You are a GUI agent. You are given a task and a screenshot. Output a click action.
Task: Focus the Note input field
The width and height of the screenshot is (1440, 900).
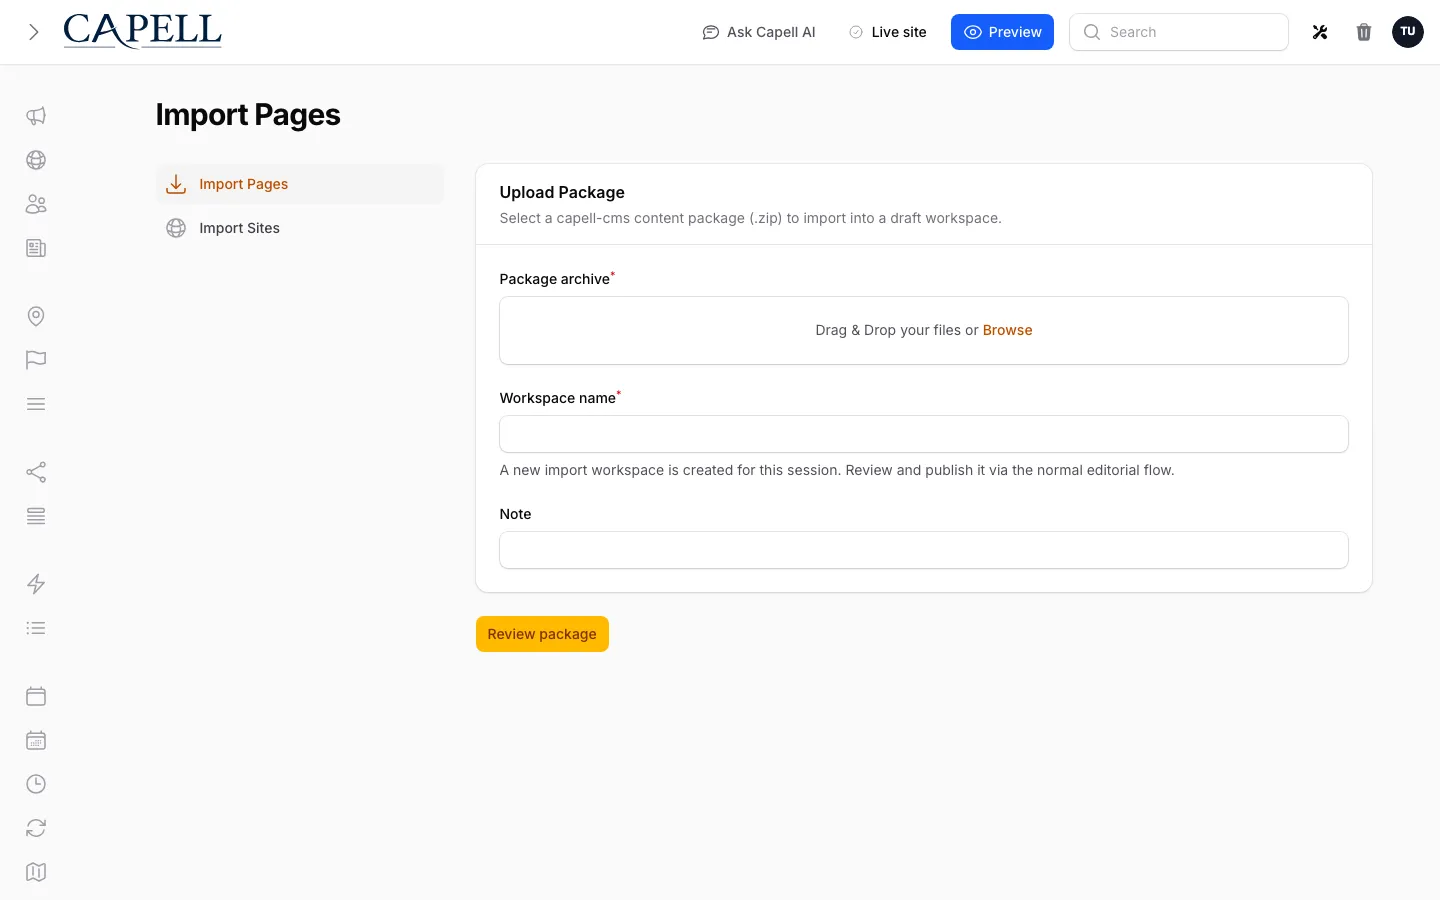[924, 550]
